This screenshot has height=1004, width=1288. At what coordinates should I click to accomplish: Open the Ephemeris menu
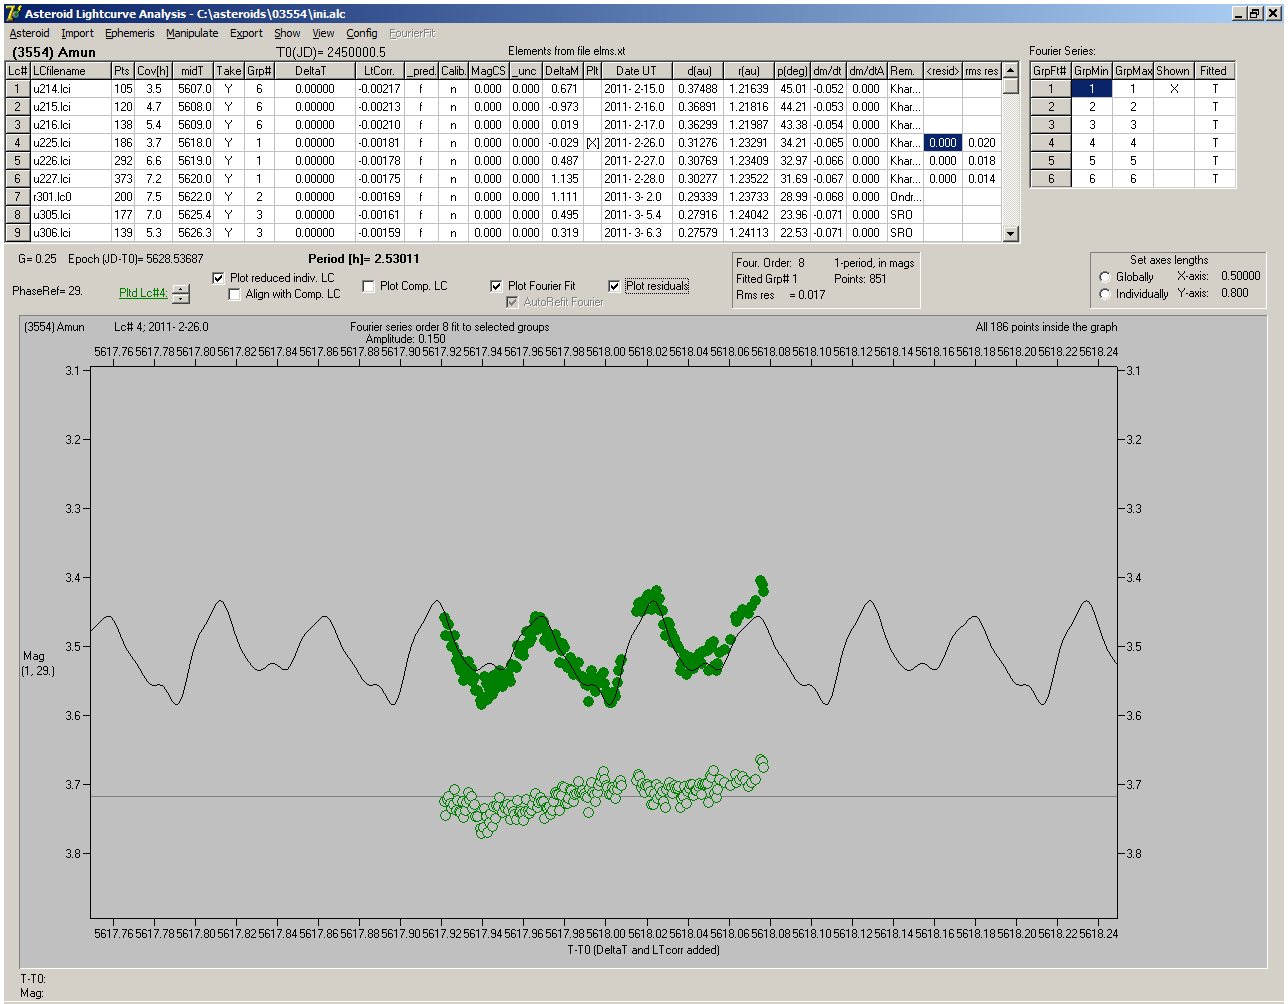click(x=130, y=33)
